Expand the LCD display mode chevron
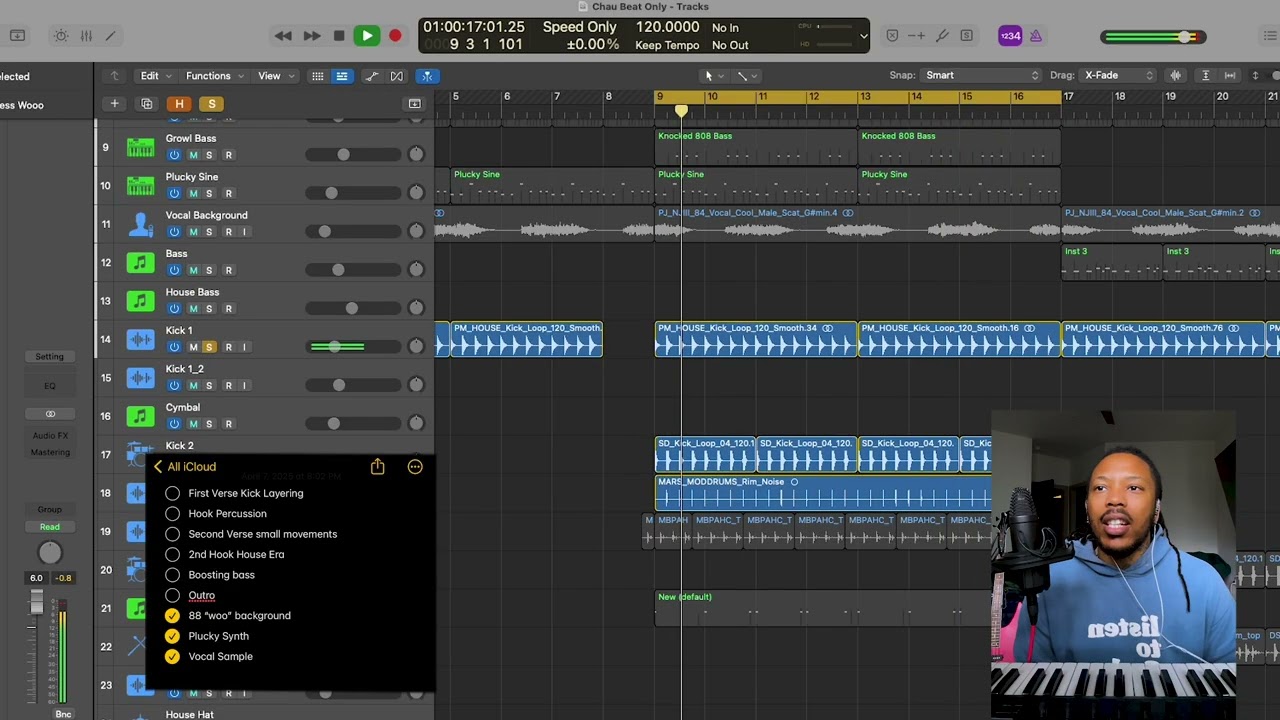The height and width of the screenshot is (720, 1280). tap(864, 36)
